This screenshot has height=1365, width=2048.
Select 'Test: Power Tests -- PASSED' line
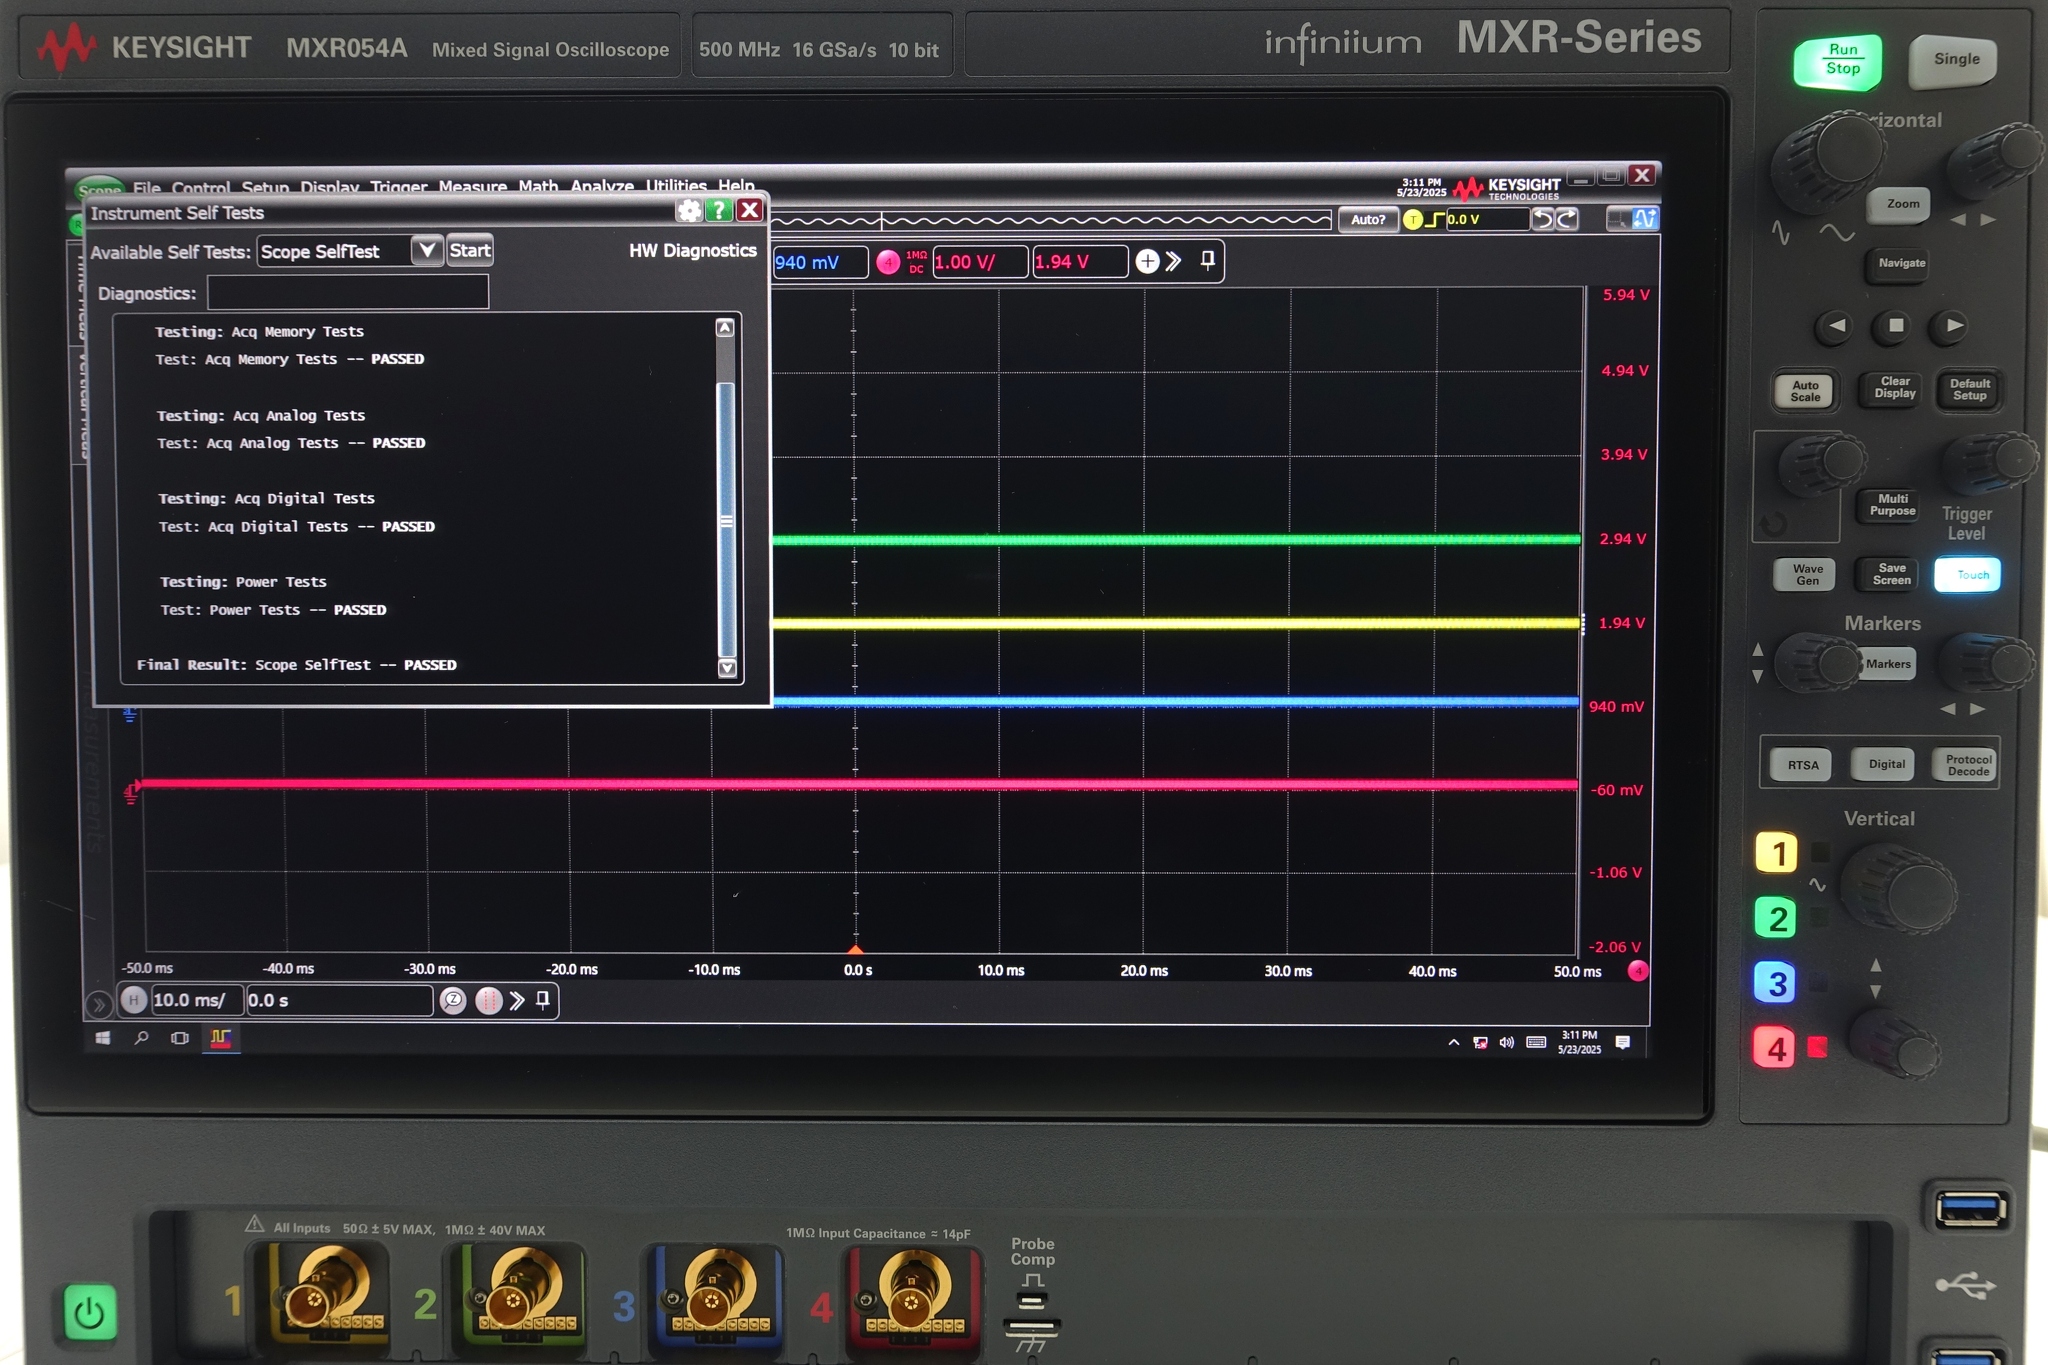pyautogui.click(x=273, y=609)
